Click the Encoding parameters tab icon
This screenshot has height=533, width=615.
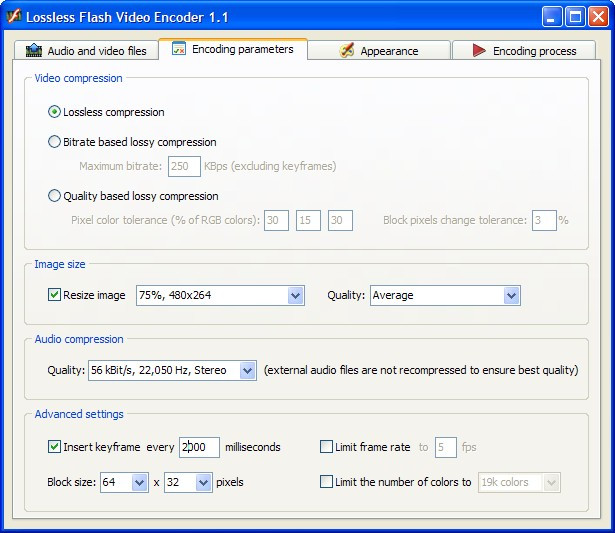point(179,49)
